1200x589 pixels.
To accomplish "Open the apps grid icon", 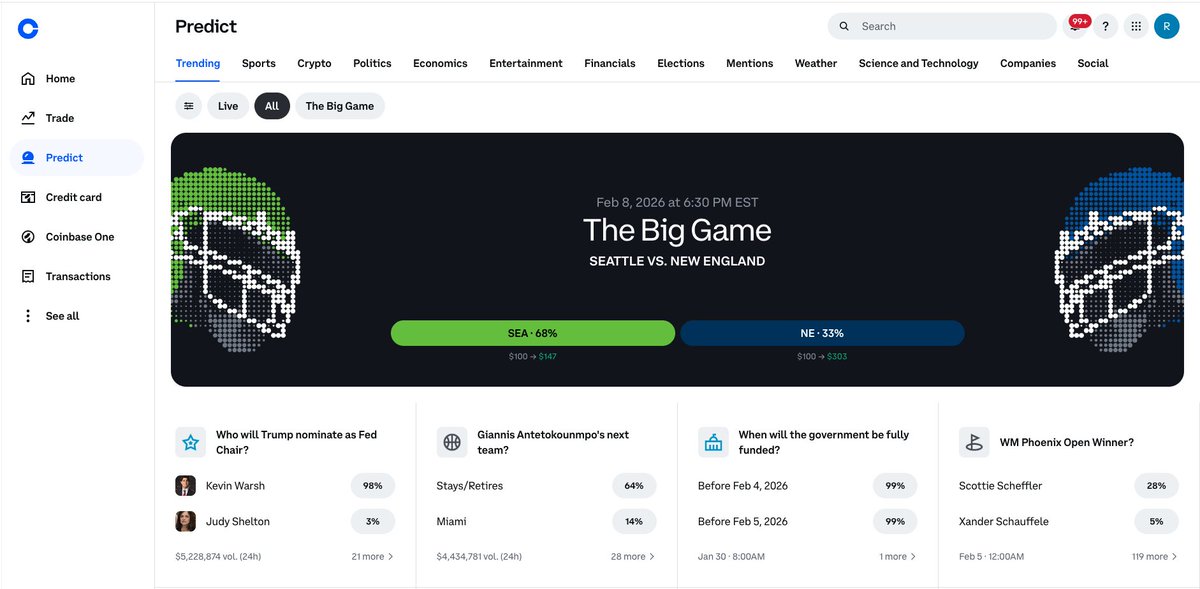I will [1136, 27].
